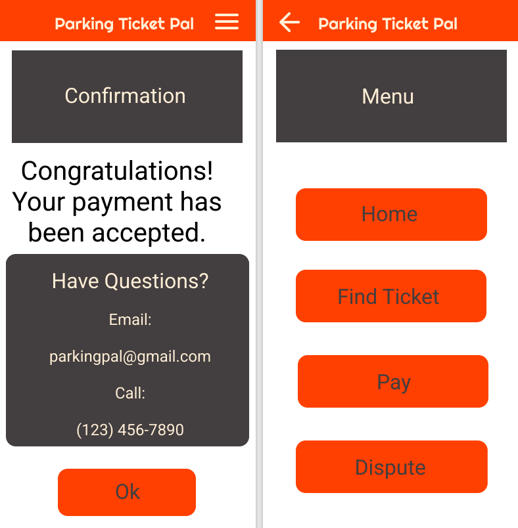Click the Confirmation header banner
518x528 pixels.
(127, 97)
